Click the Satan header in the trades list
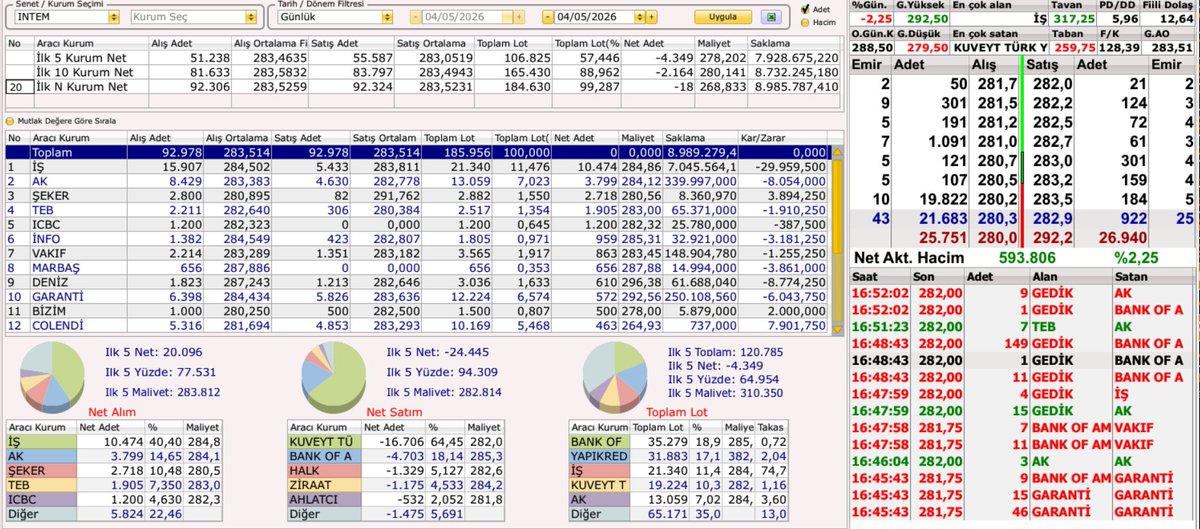 [1154, 277]
